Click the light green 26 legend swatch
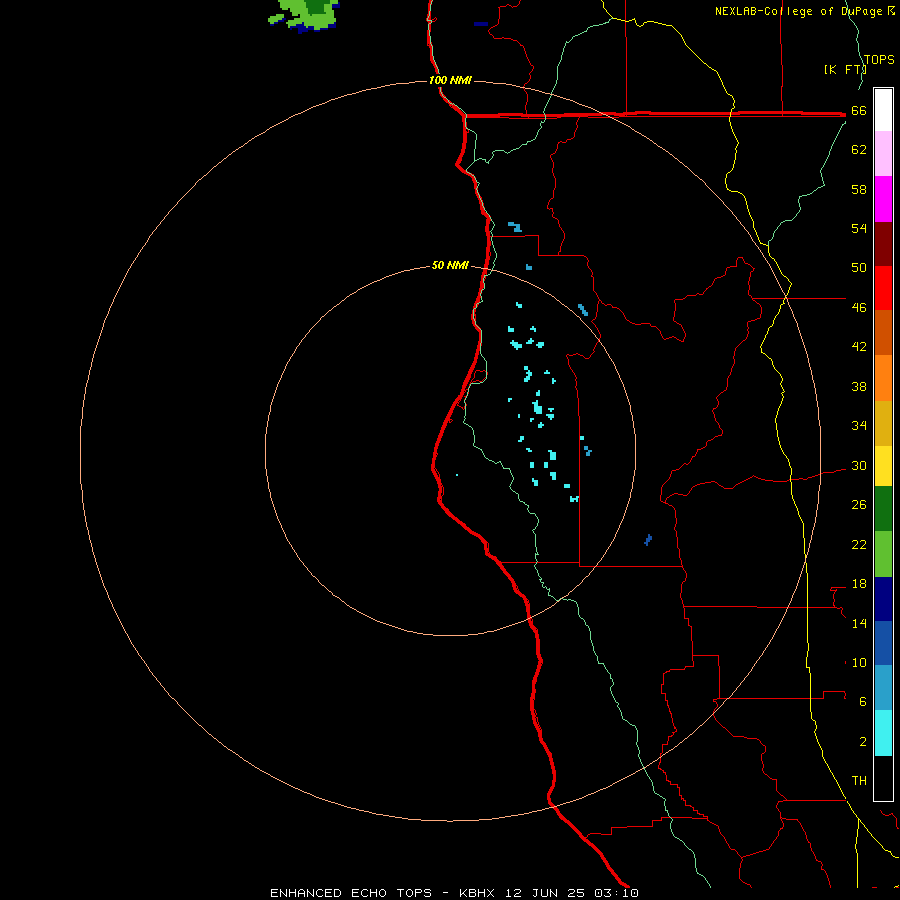This screenshot has width=900, height=900. click(883, 554)
